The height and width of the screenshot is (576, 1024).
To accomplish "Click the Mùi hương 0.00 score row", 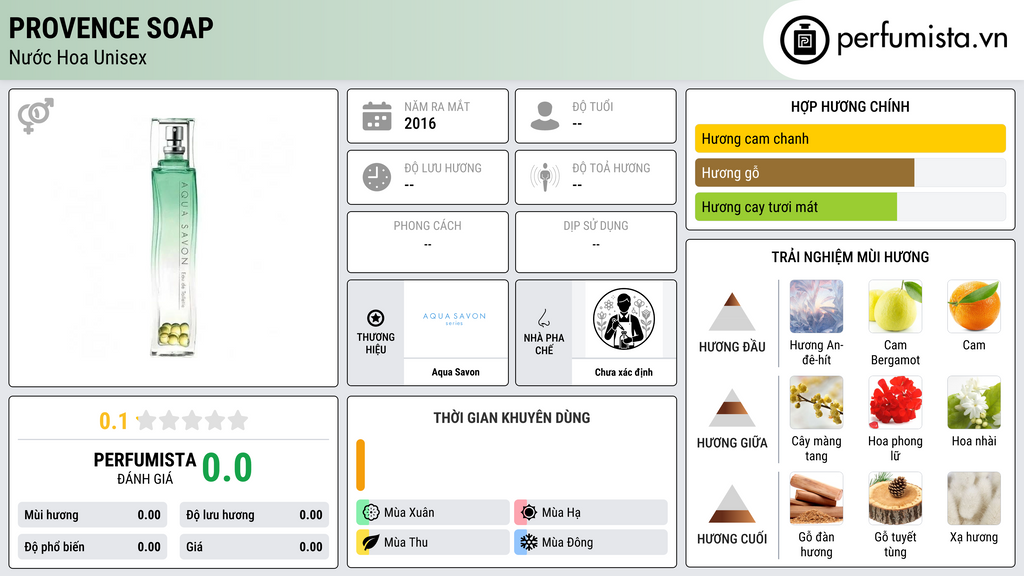I will [x=92, y=515].
